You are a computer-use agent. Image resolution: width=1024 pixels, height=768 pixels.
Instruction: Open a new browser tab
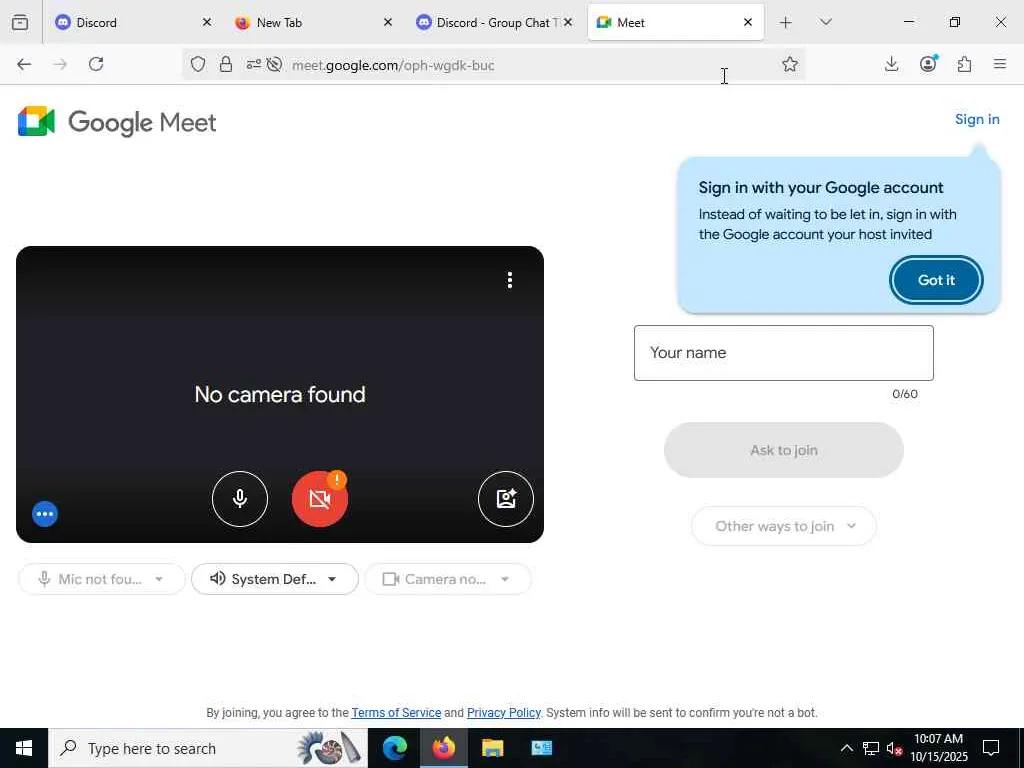pyautogui.click(x=786, y=23)
